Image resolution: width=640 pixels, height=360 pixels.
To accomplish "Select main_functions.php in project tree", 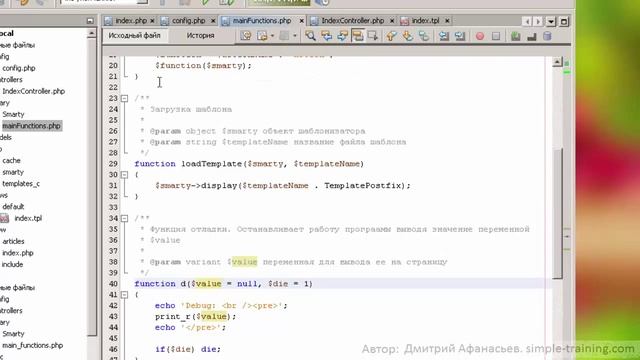I will 33,345.
